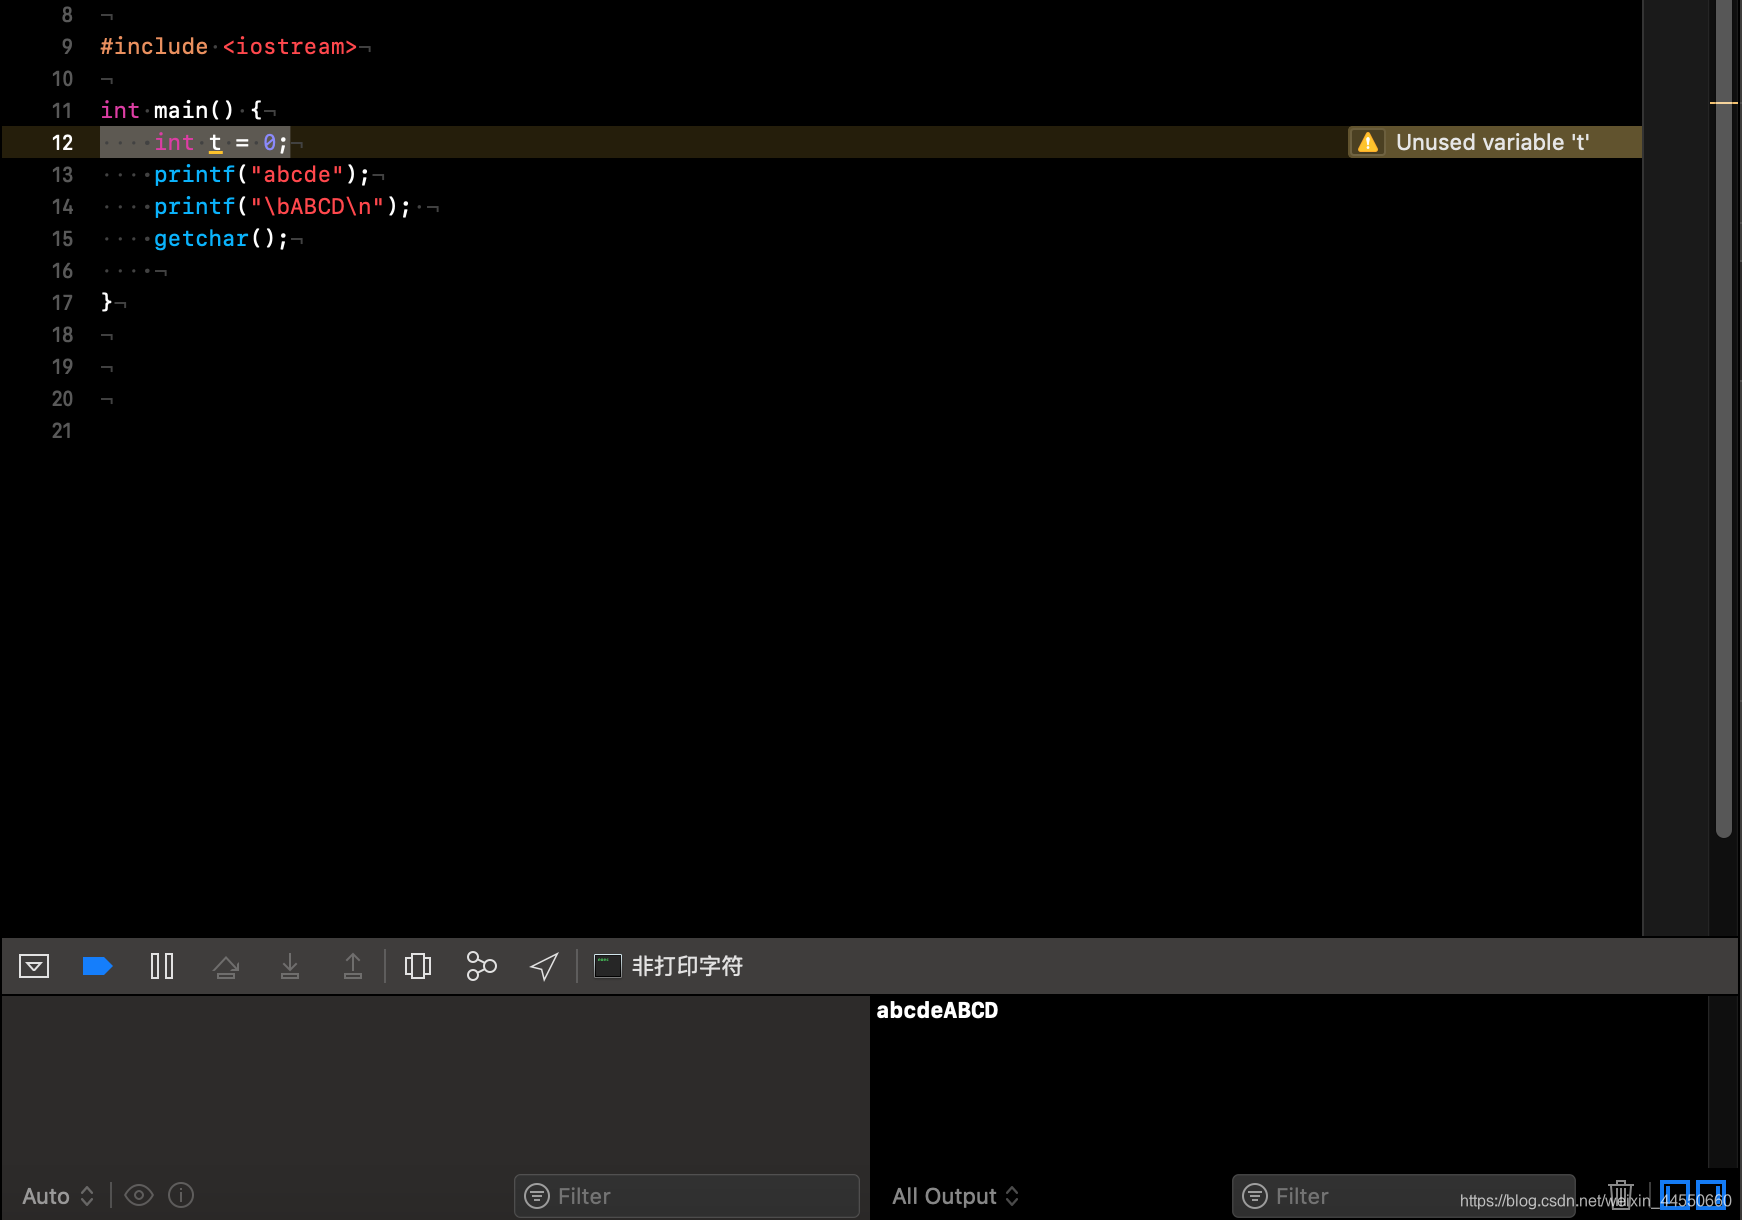Click the int main() declaration
This screenshot has width=1742, height=1220.
(x=181, y=111)
